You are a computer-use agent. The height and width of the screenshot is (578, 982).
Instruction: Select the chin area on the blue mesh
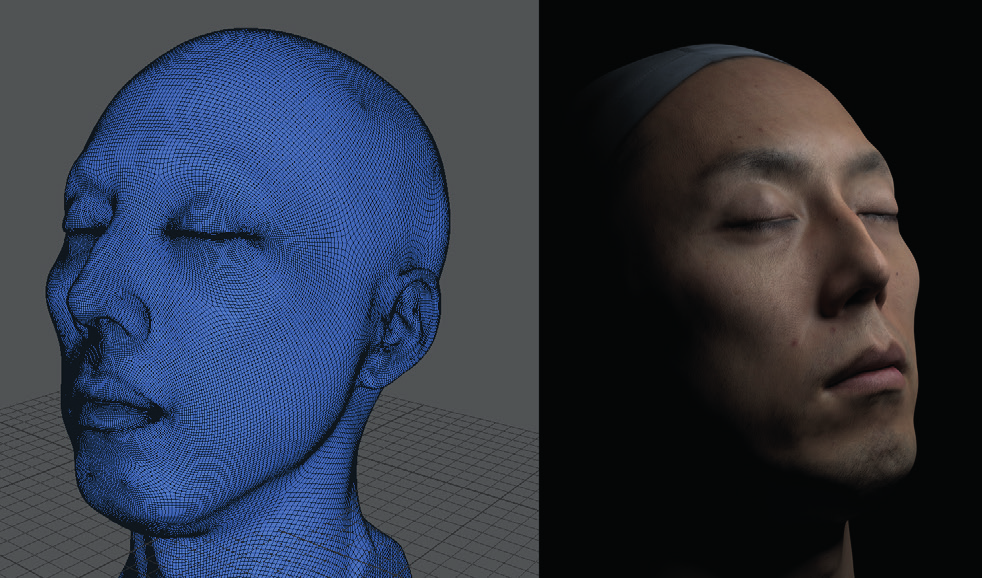[x=128, y=482]
